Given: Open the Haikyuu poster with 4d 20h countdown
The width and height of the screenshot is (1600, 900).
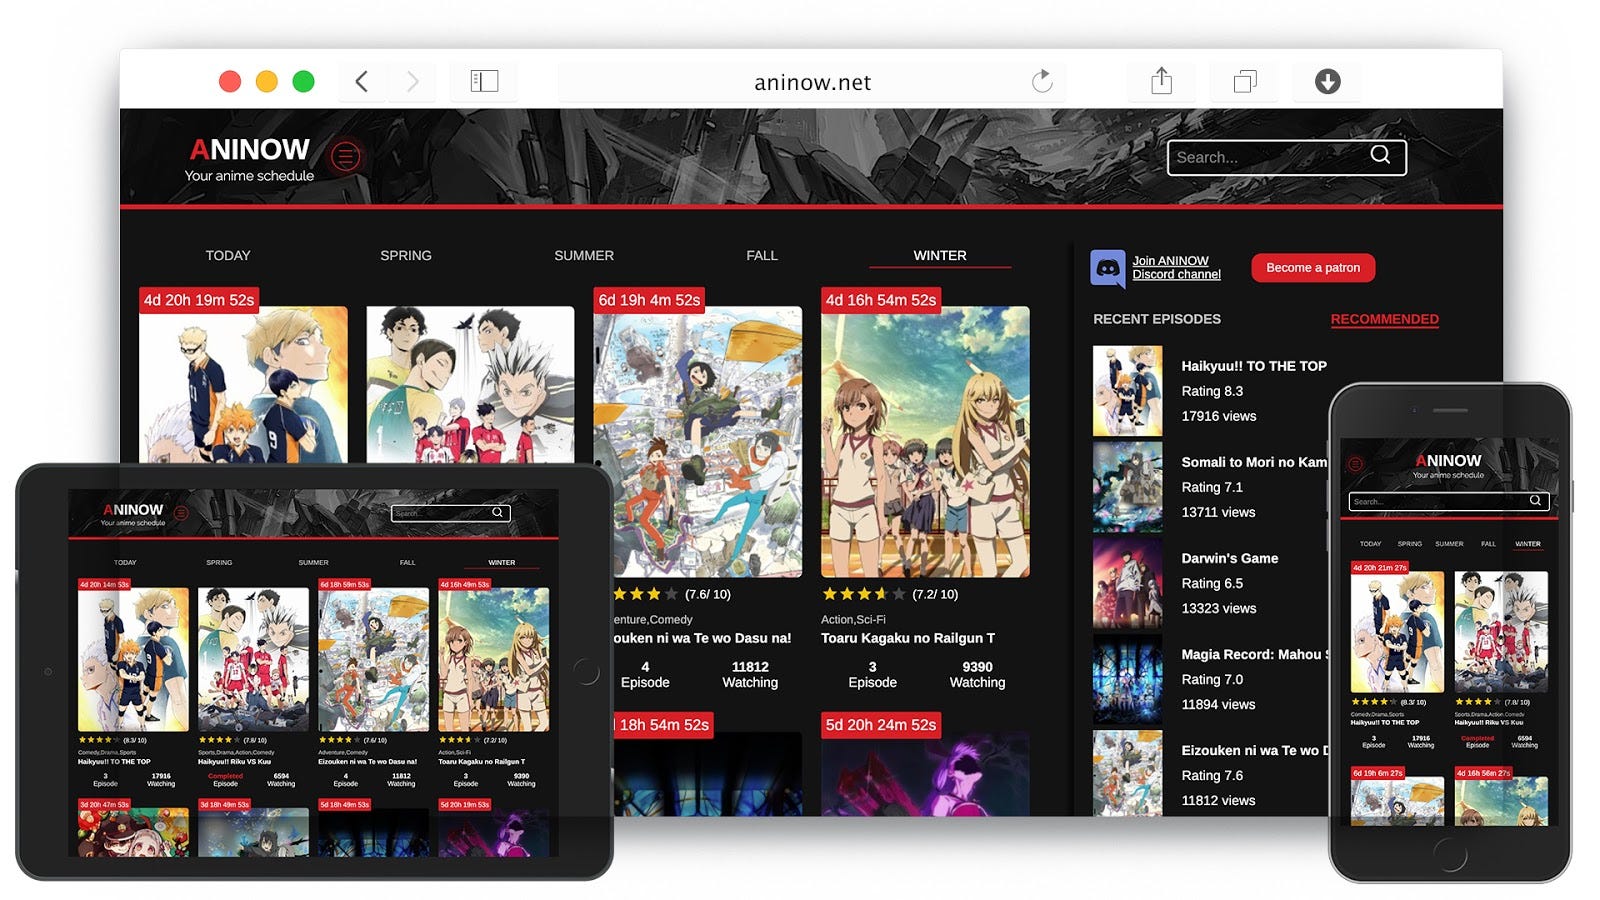Looking at the screenshot, I should tap(243, 384).
